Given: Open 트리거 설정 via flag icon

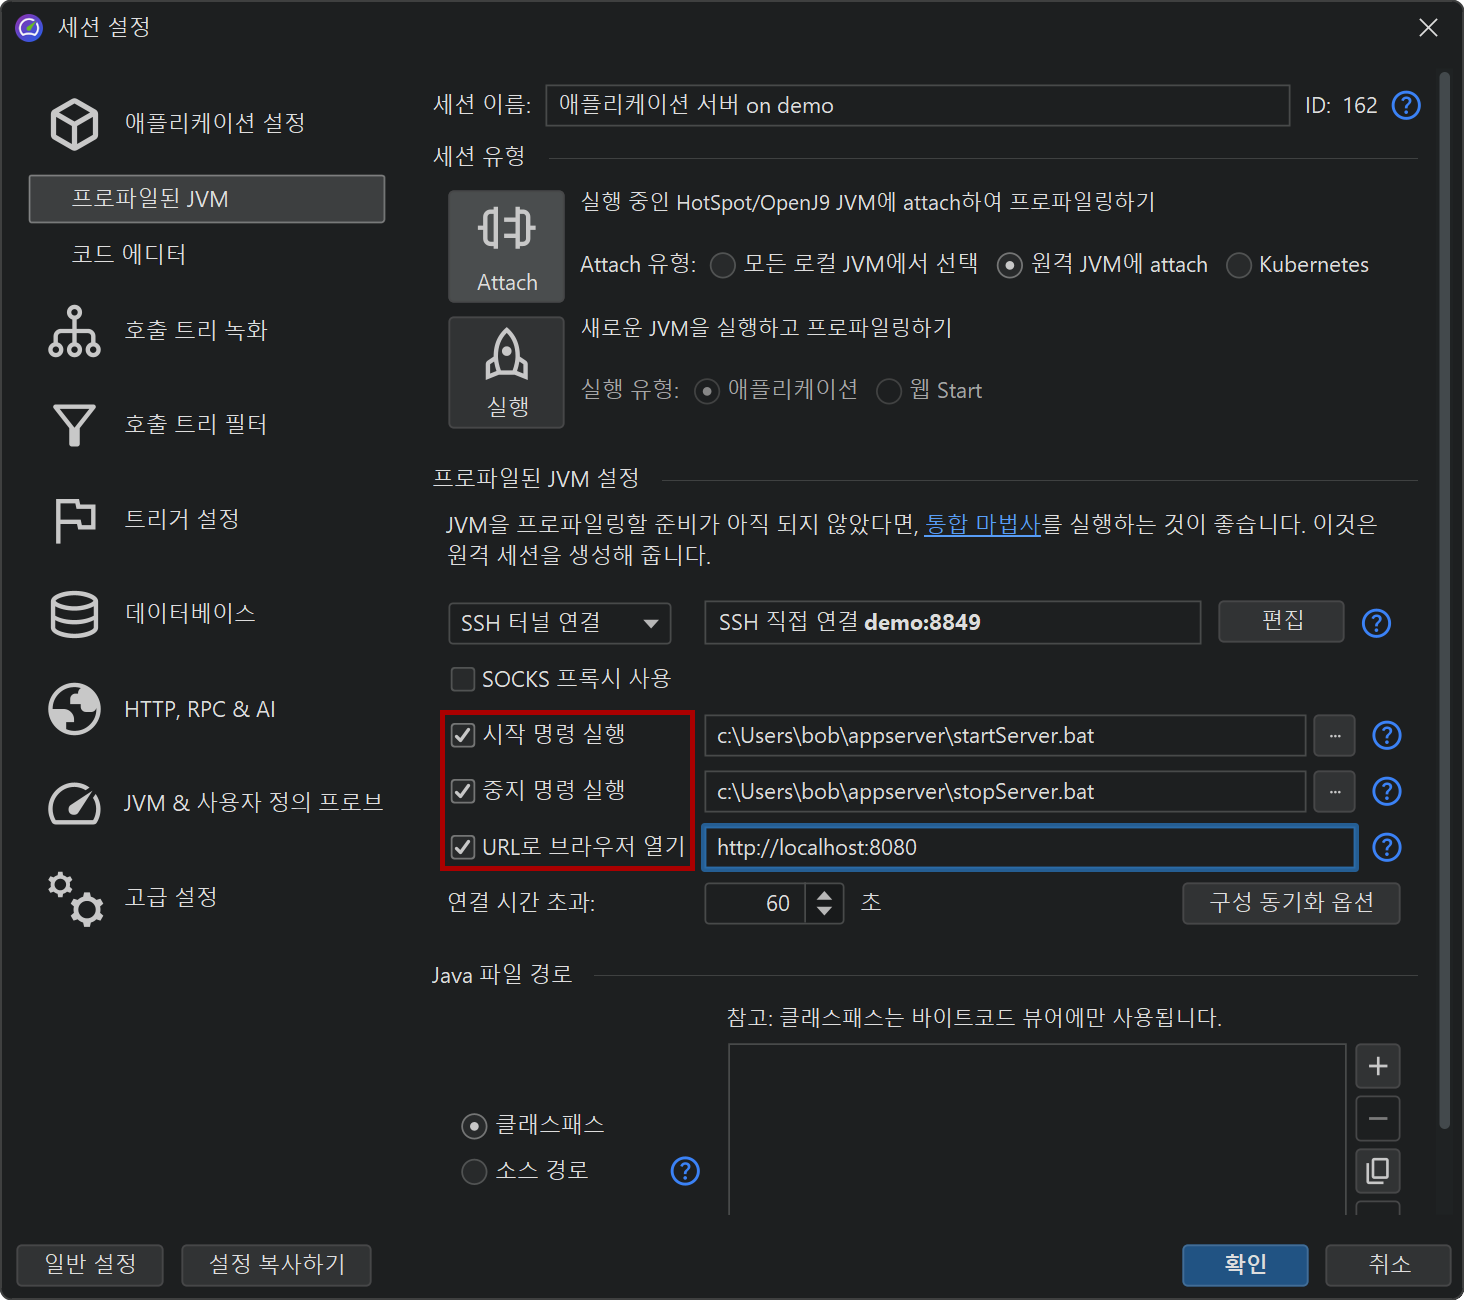Looking at the screenshot, I should point(74,520).
